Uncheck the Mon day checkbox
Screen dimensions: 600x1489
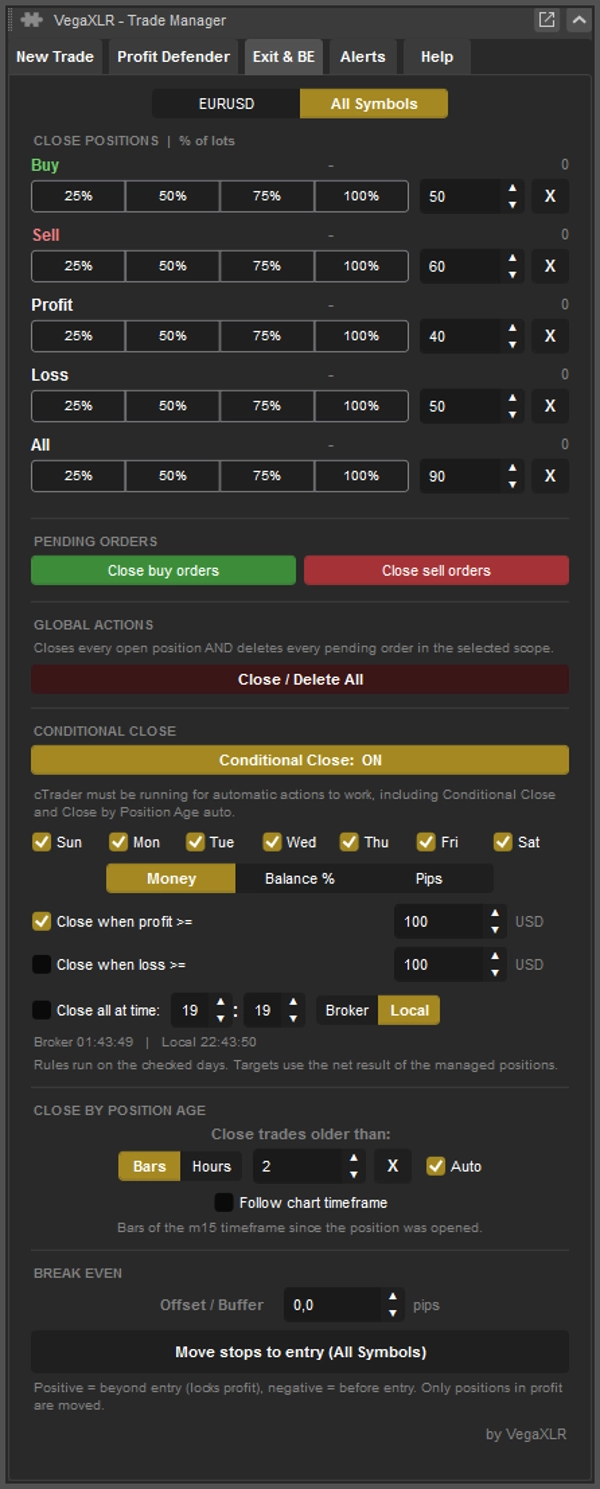point(118,842)
